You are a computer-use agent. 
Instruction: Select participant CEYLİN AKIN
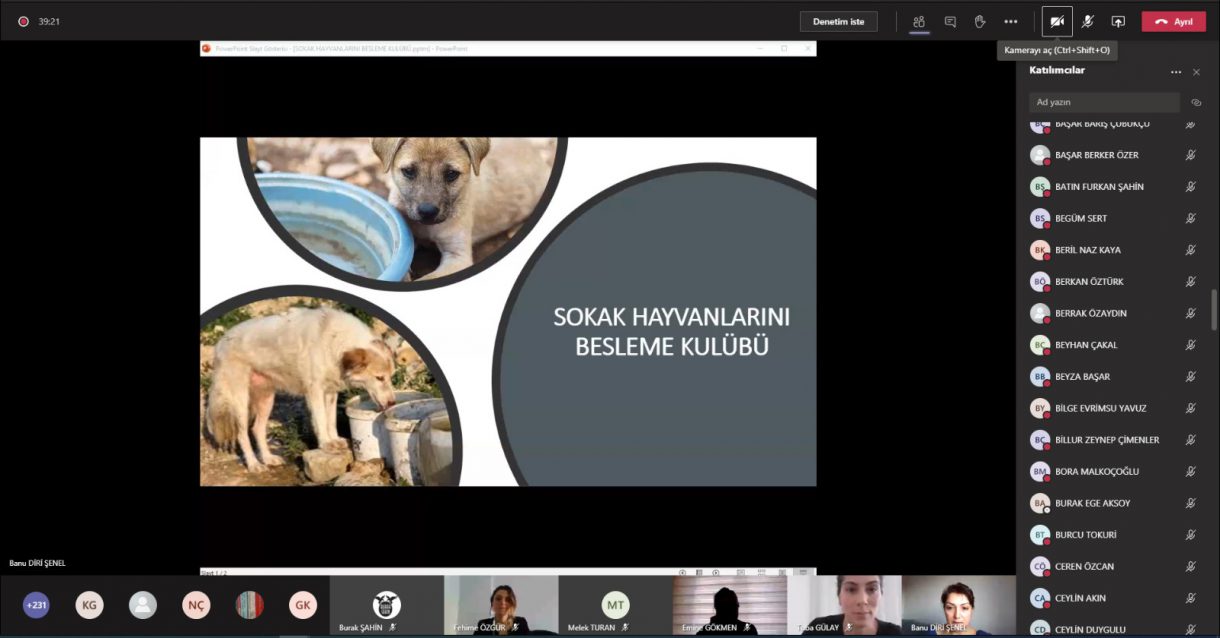tap(1114, 598)
